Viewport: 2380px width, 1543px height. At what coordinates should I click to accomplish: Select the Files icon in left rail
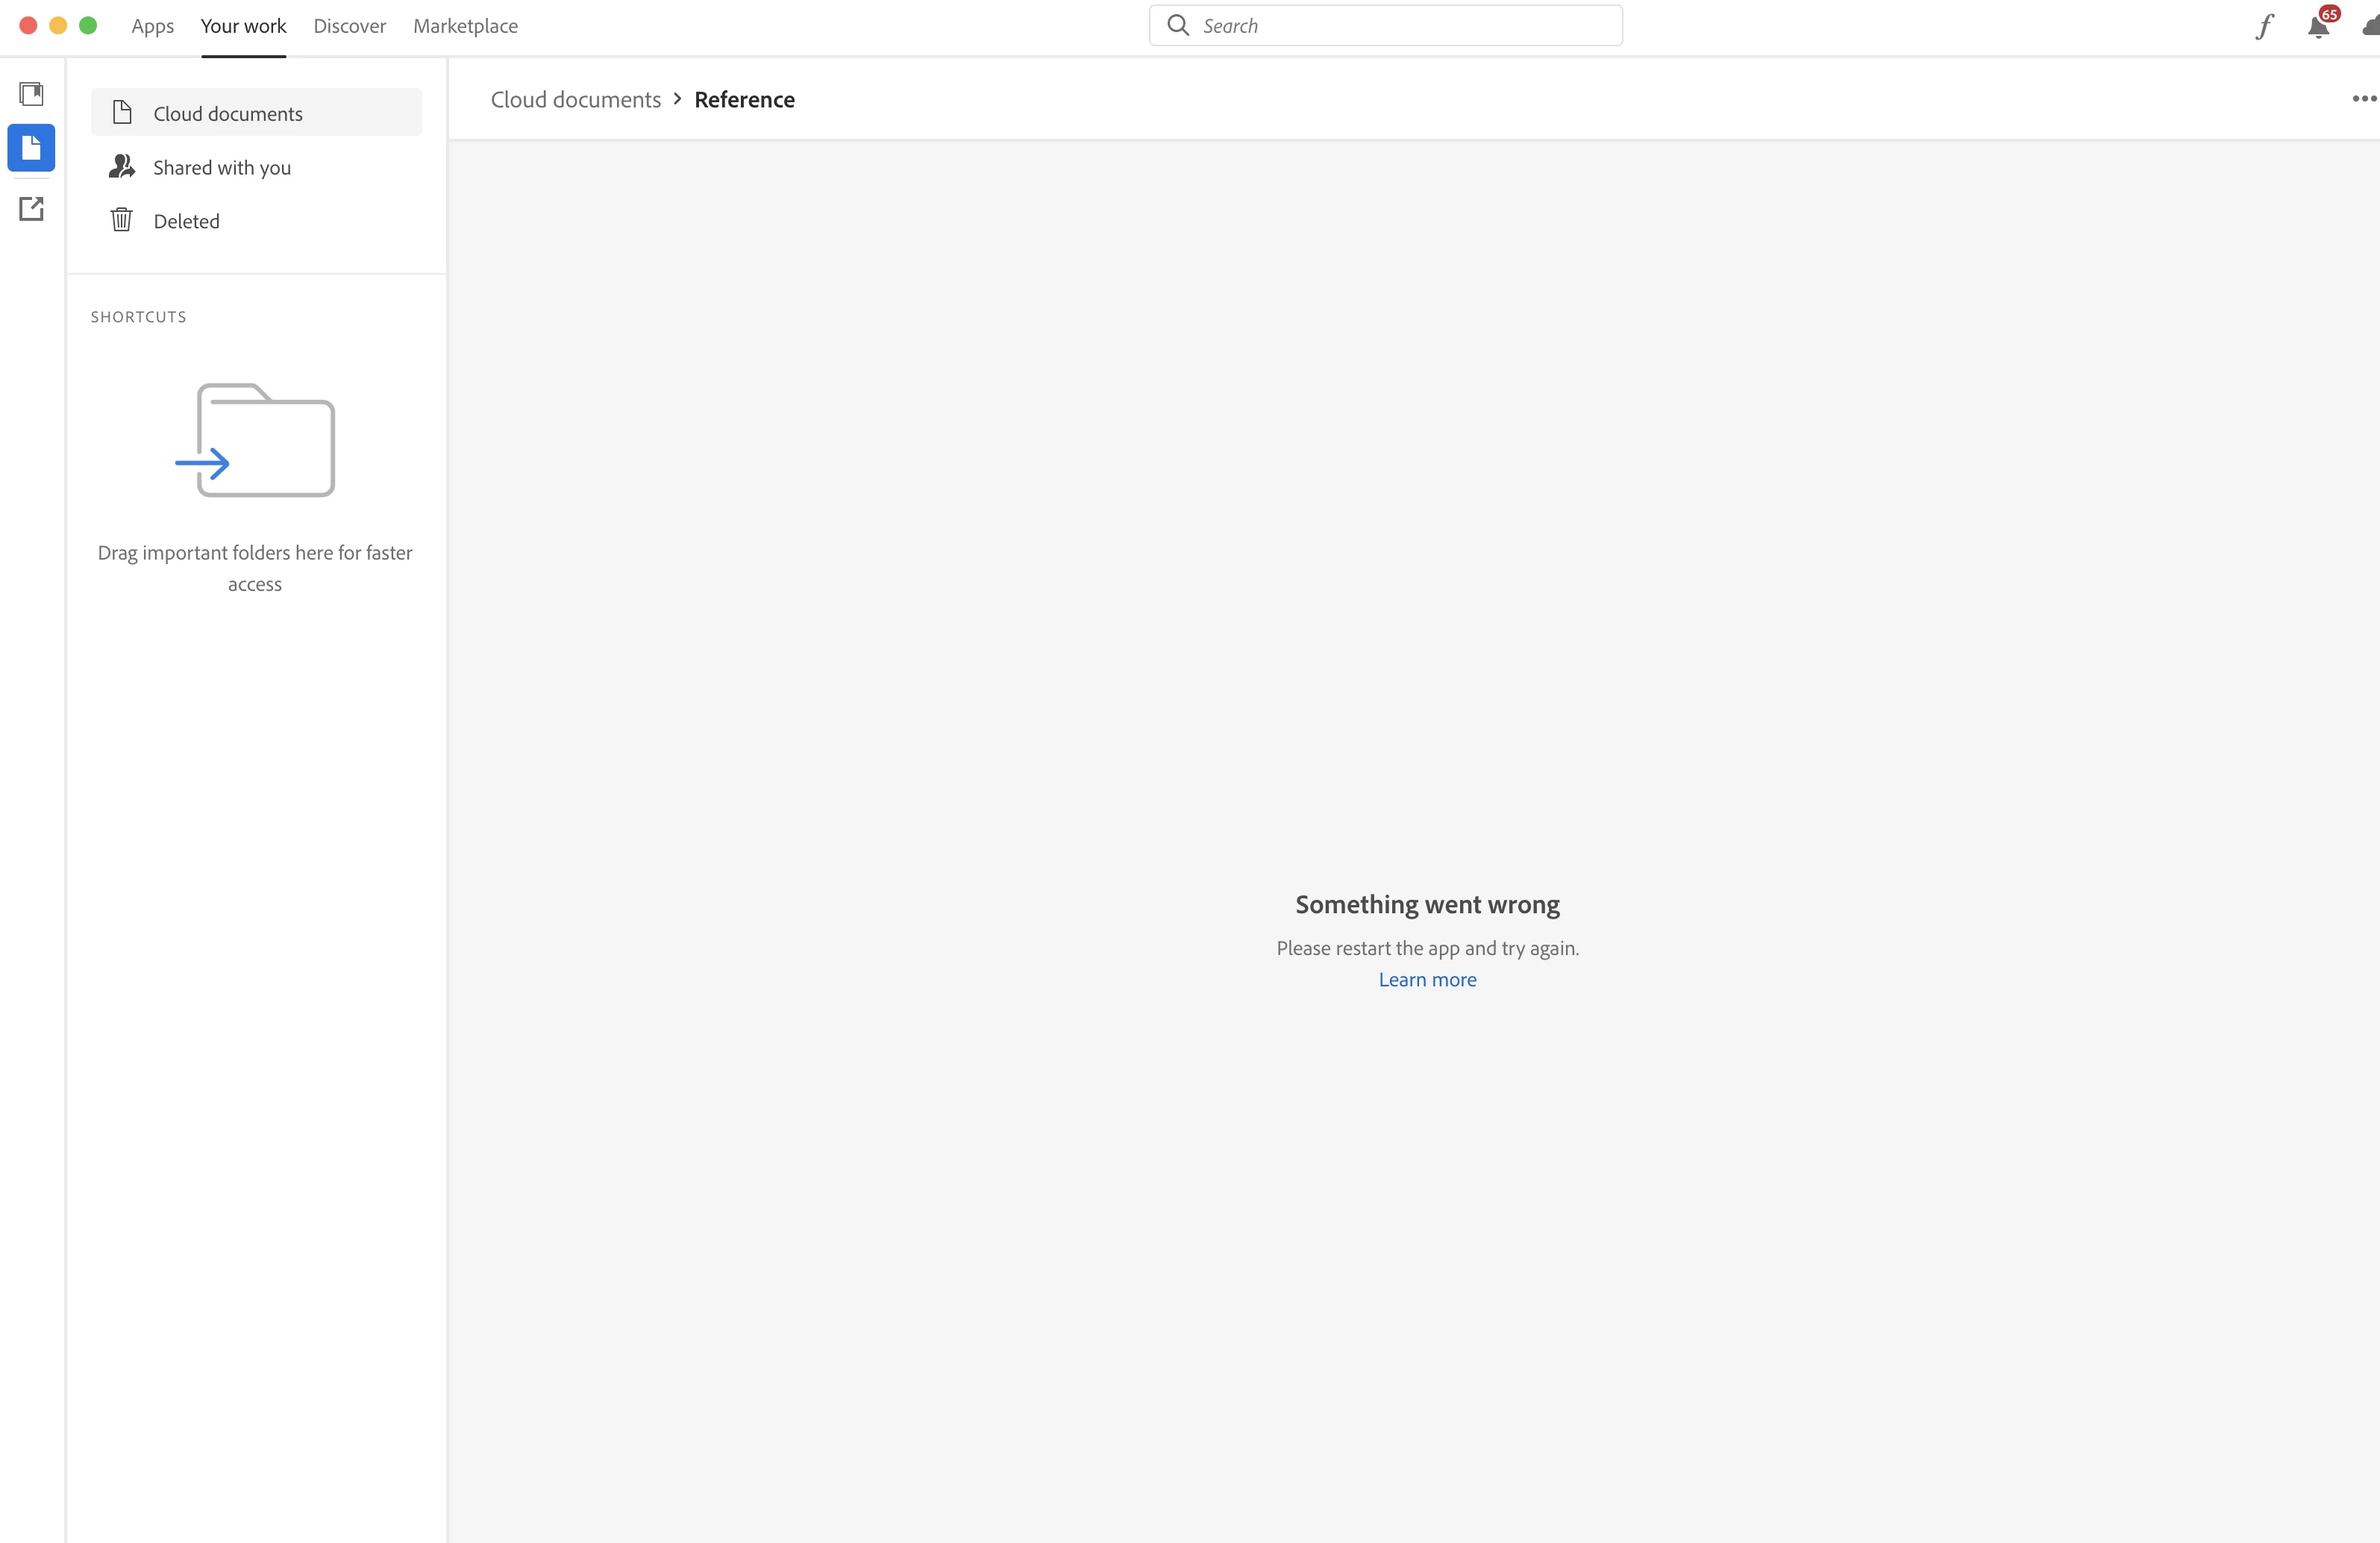click(31, 148)
